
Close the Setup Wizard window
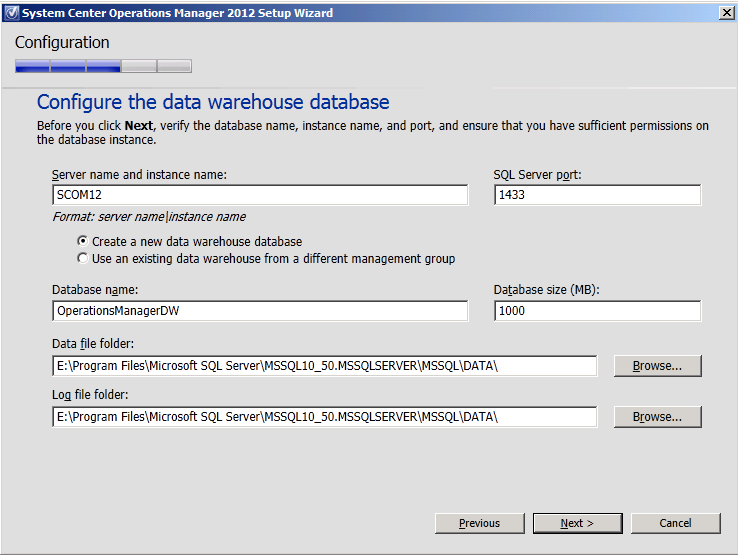[x=727, y=13]
